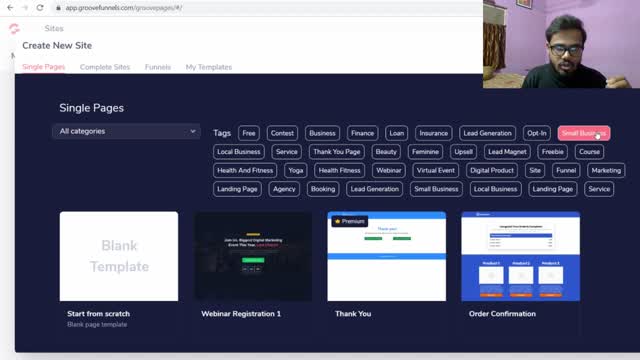This screenshot has height=360, width=640.
Task: Click the browser forward arrow
Action: (25, 7)
